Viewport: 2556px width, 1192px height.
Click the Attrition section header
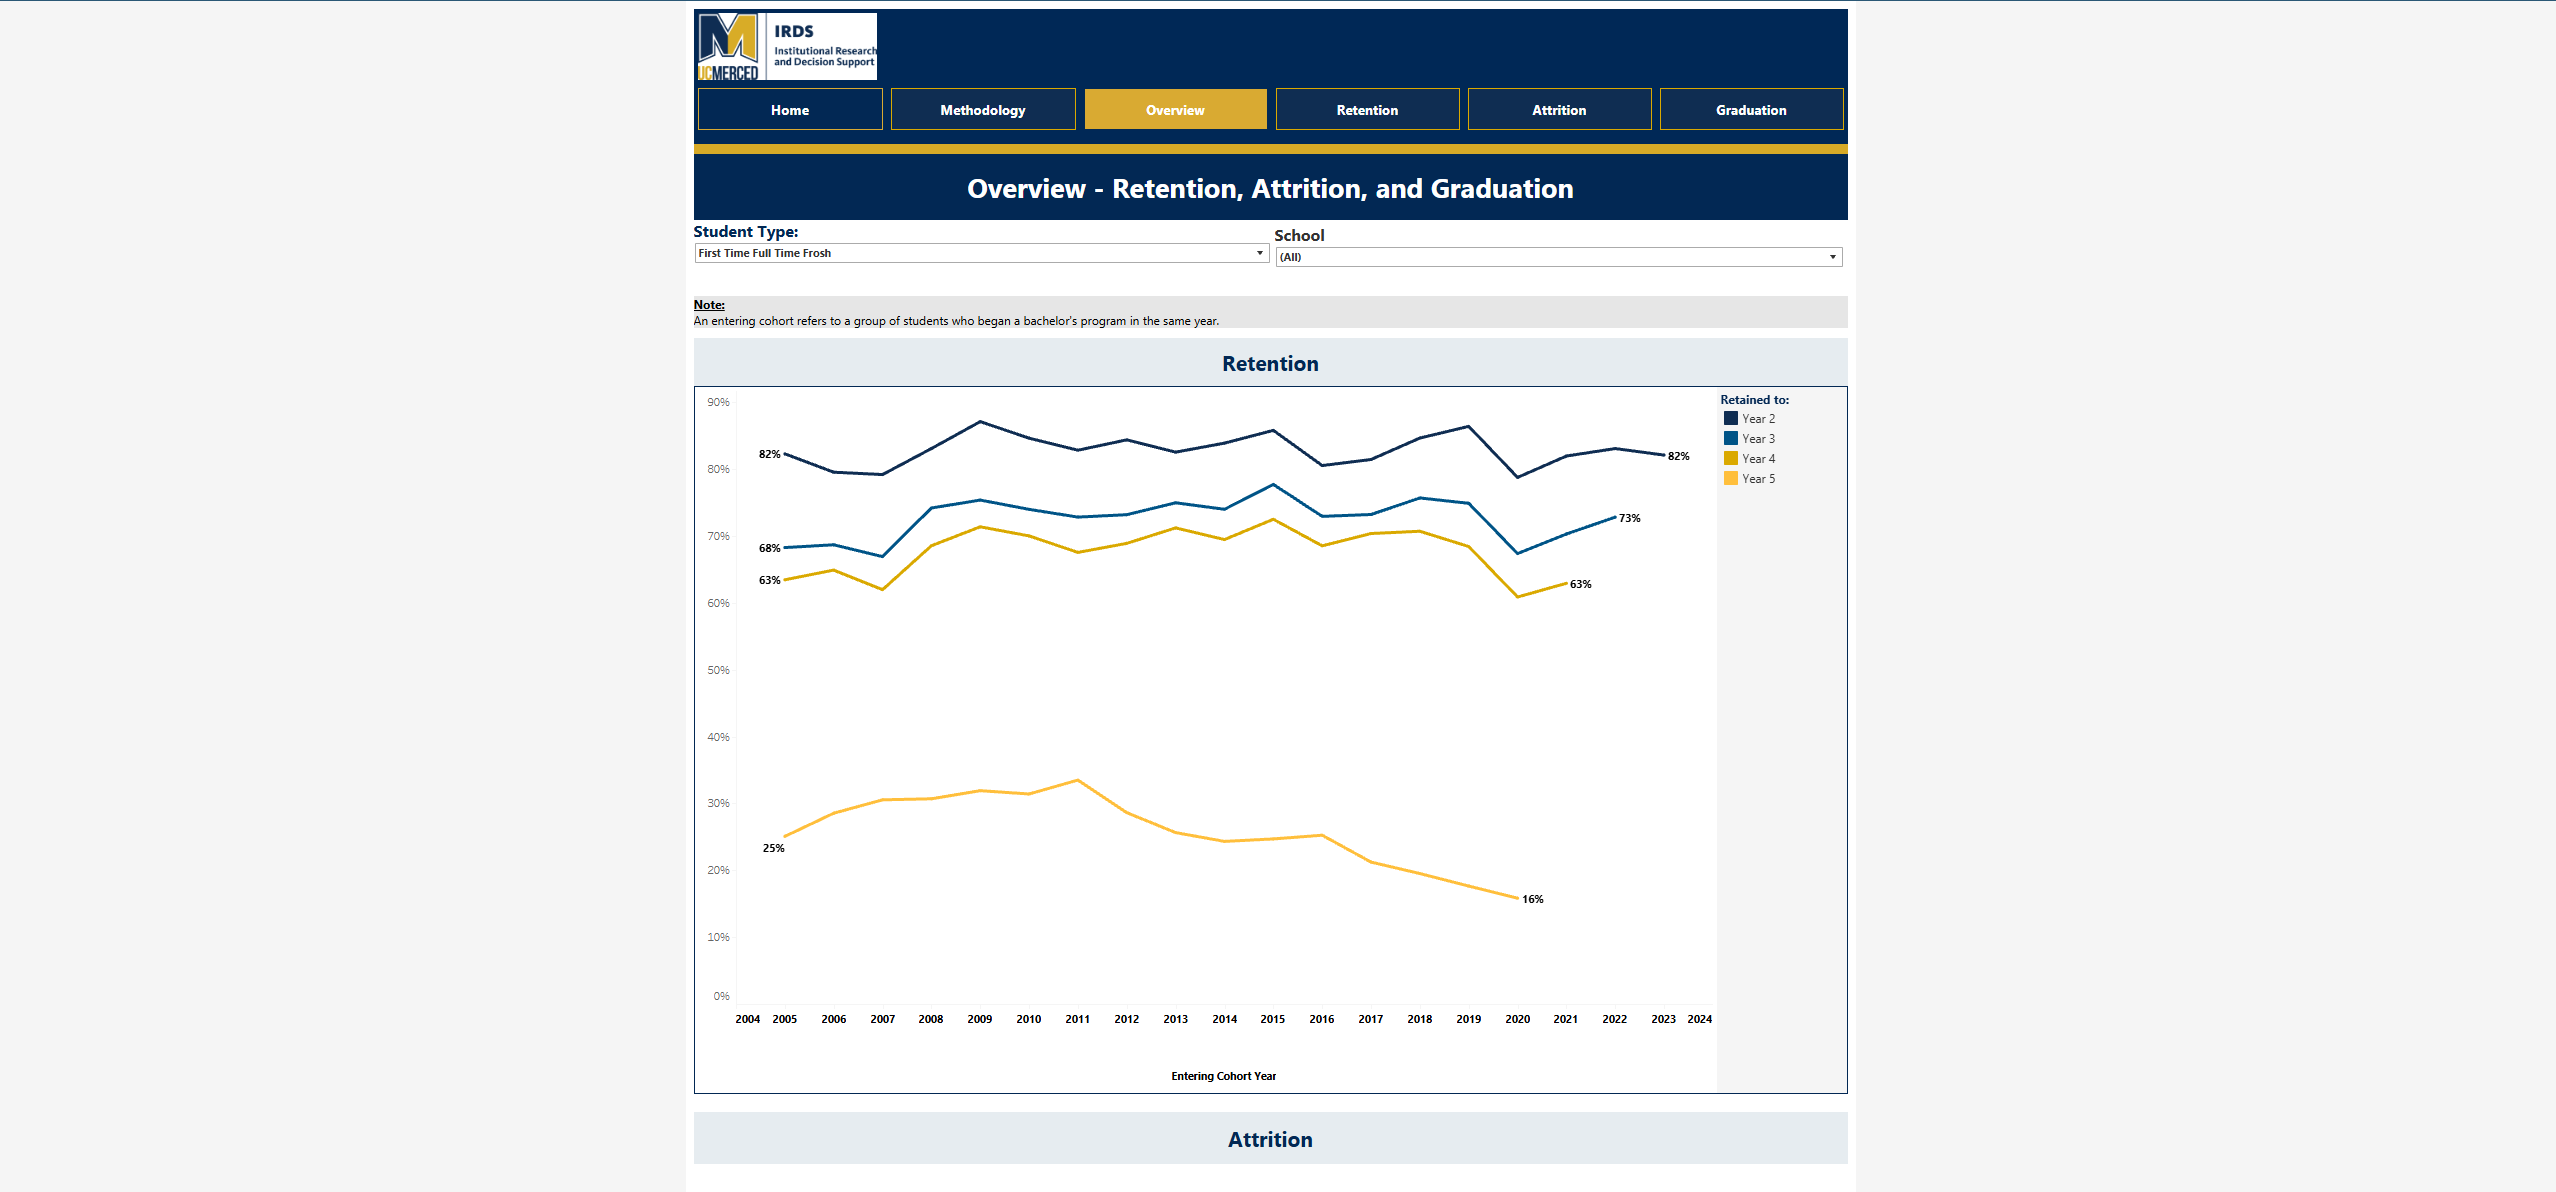click(x=1270, y=1139)
